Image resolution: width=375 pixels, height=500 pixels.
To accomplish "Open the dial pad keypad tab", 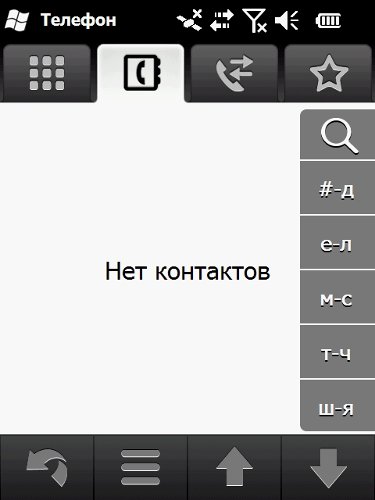I will coord(47,73).
